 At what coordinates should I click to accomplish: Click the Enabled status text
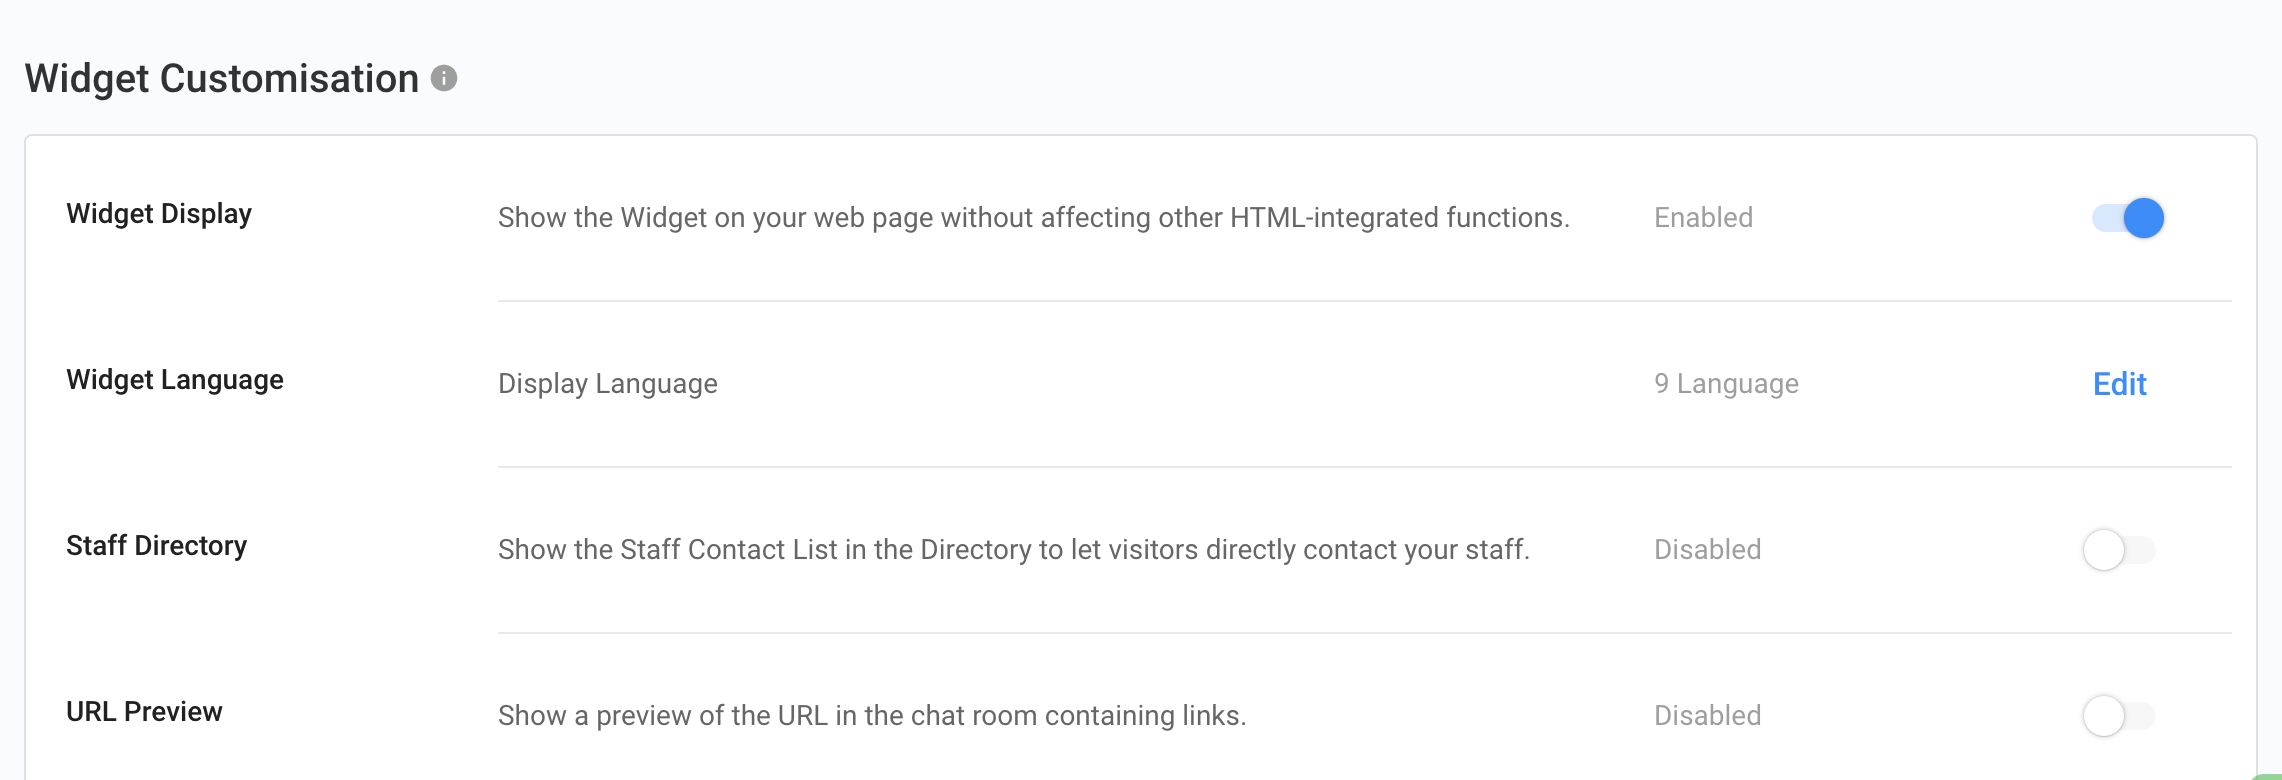tap(1703, 218)
